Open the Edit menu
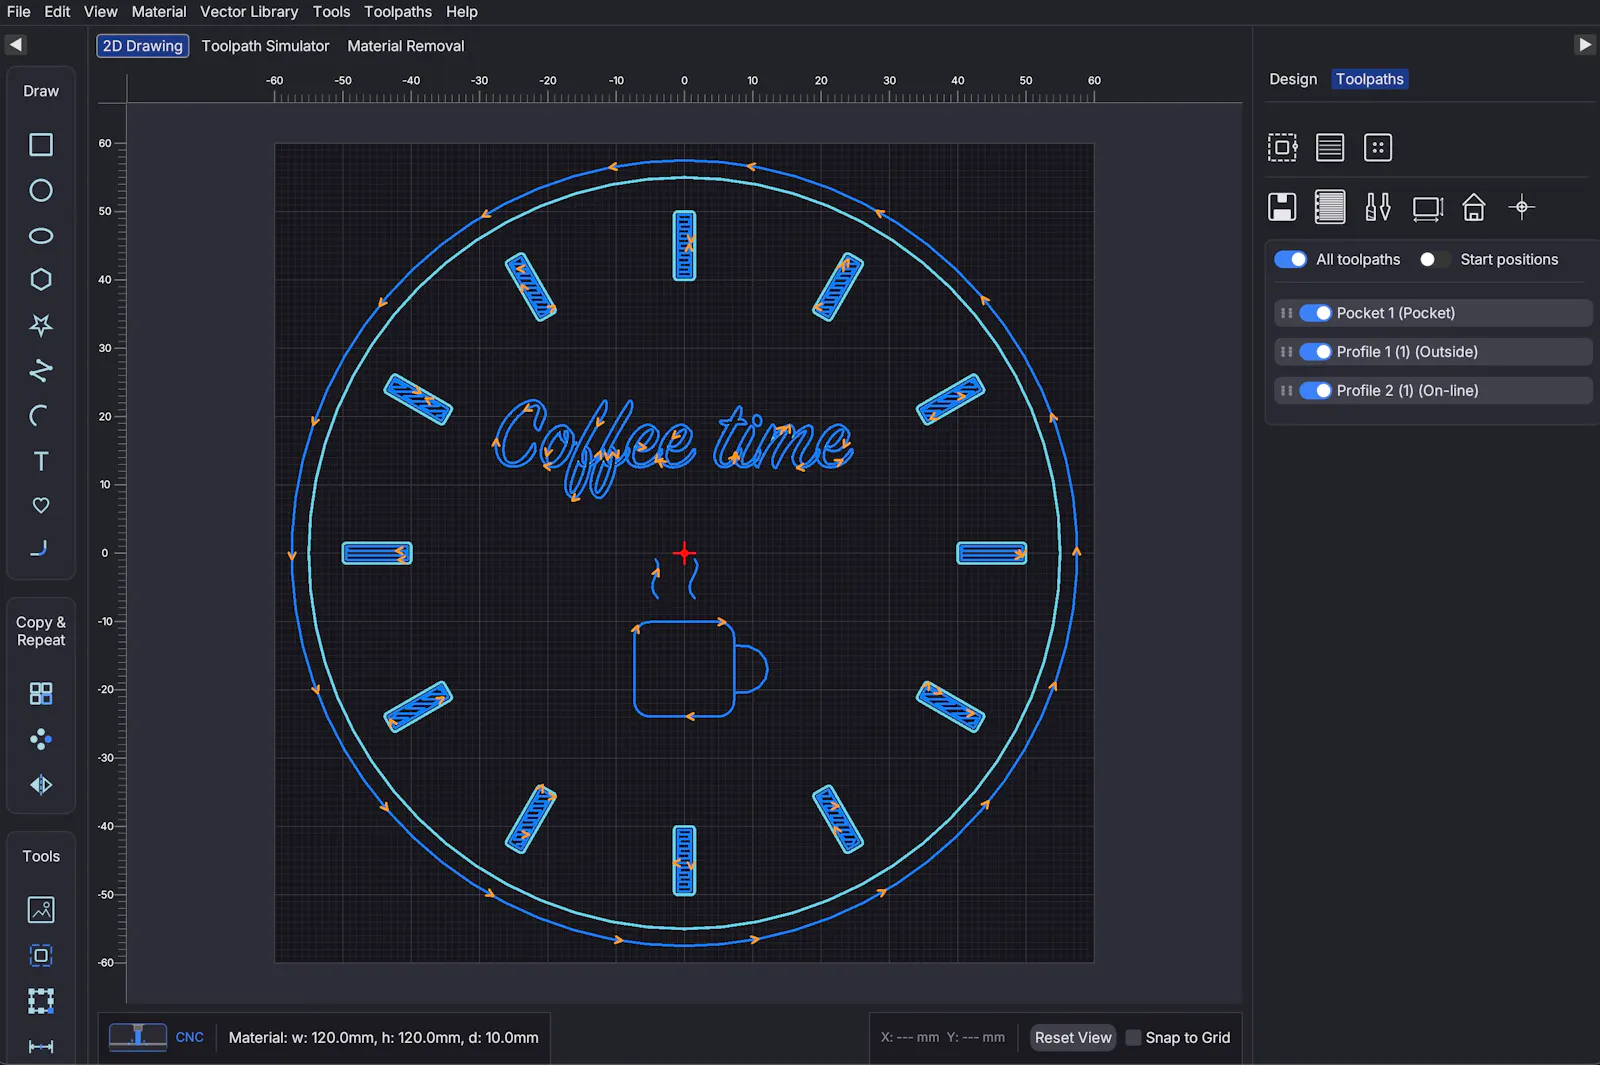The image size is (1600, 1065). pyautogui.click(x=57, y=12)
